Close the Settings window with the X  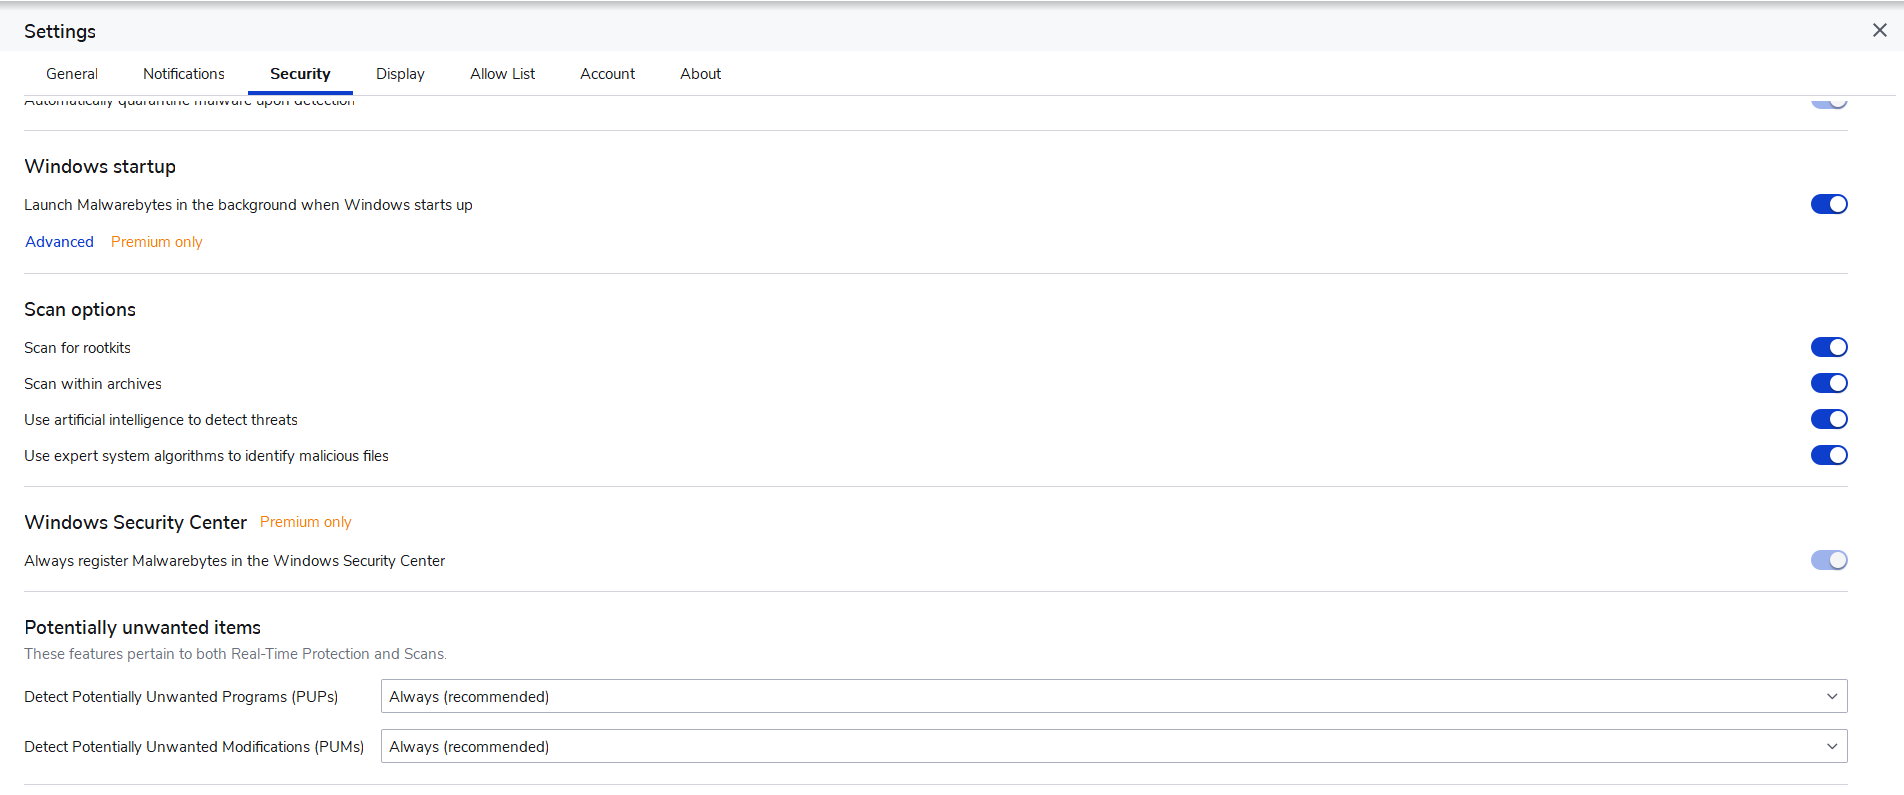1879,30
